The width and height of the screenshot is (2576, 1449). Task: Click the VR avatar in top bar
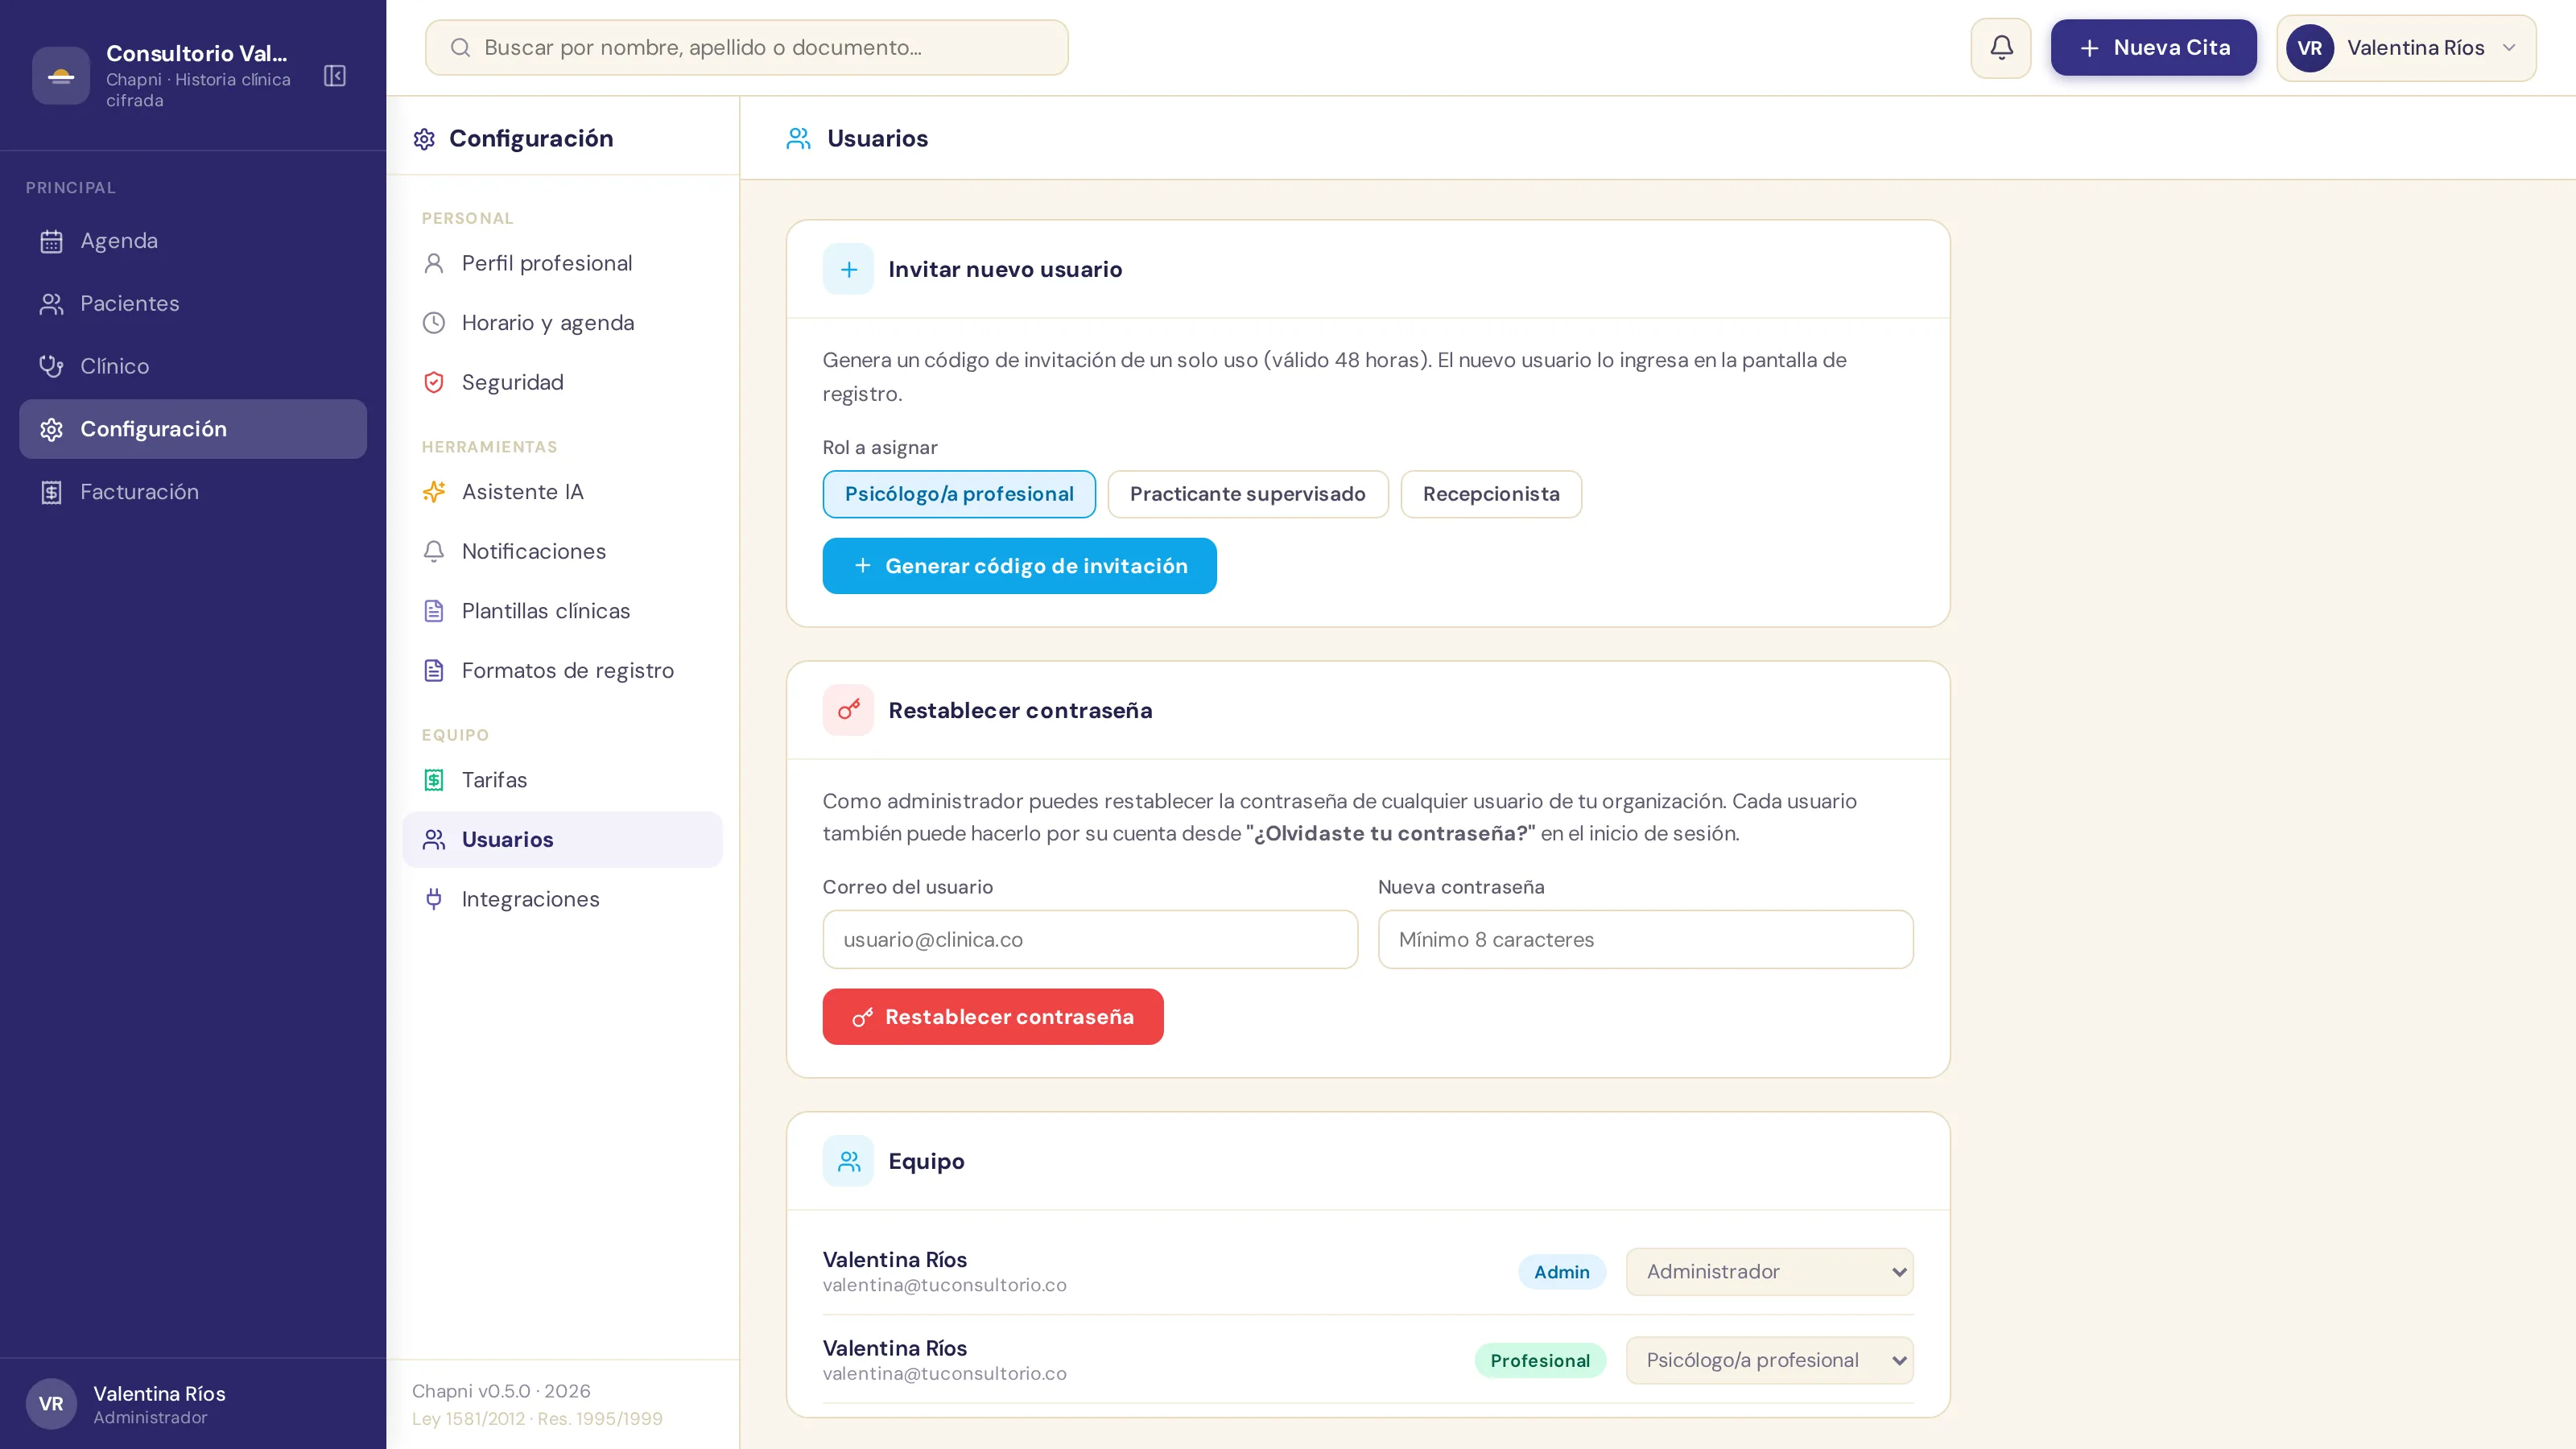(x=2310, y=48)
